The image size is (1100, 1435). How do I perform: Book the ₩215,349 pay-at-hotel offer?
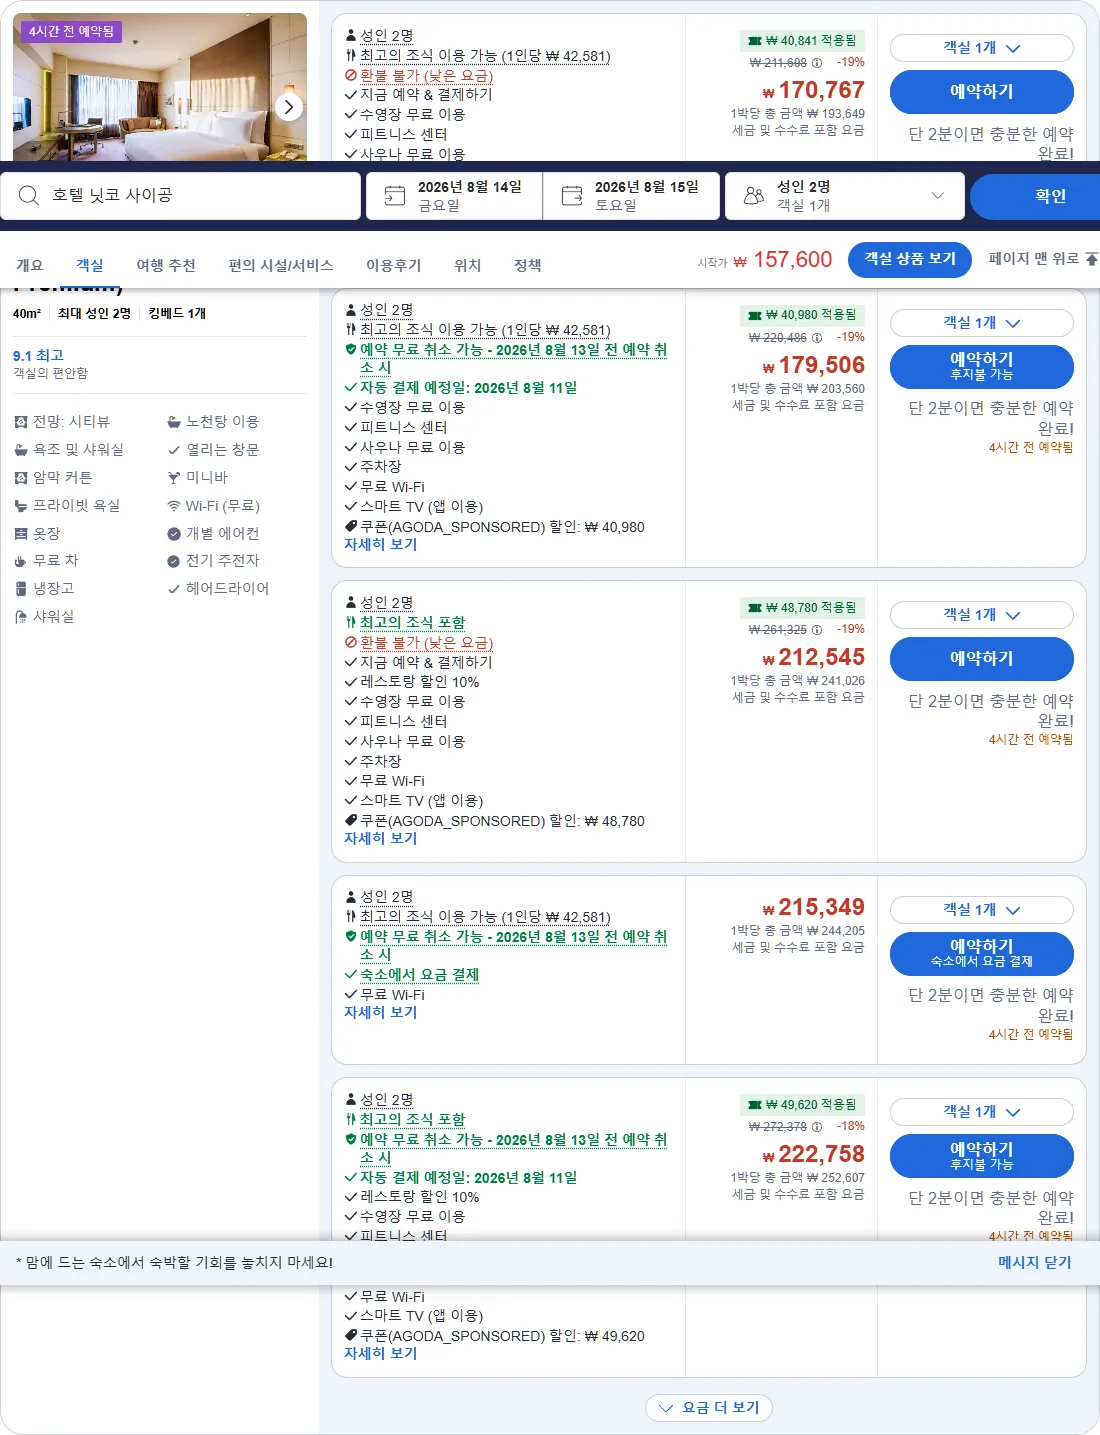point(982,953)
